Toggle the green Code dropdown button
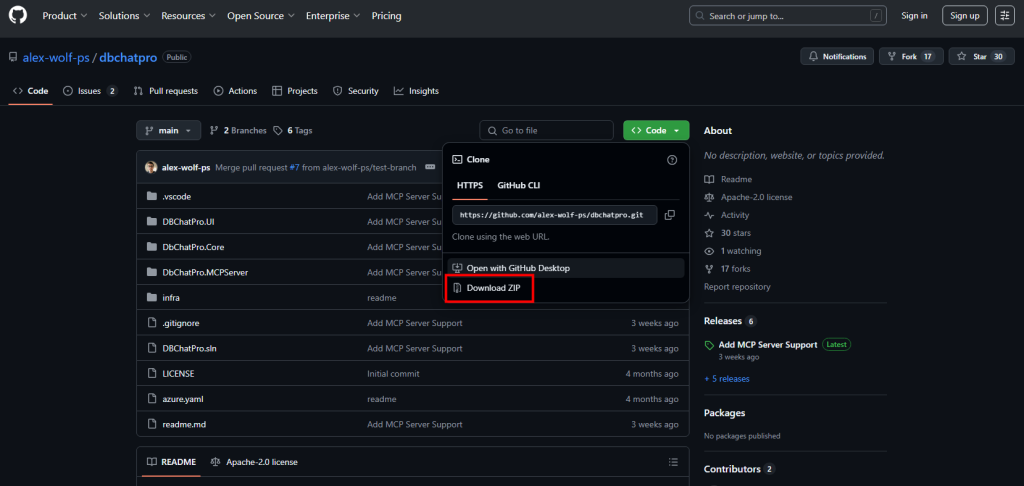1024x486 pixels. click(x=656, y=131)
